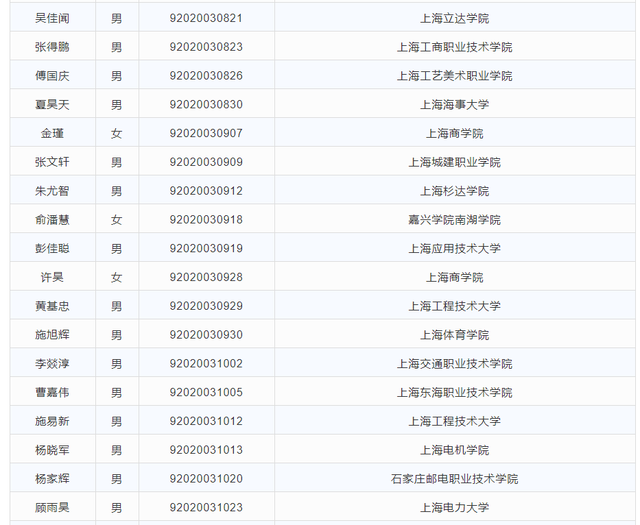640x525 pixels.
Task: Click gender 女 in 许昊 row
Action: tap(117, 277)
